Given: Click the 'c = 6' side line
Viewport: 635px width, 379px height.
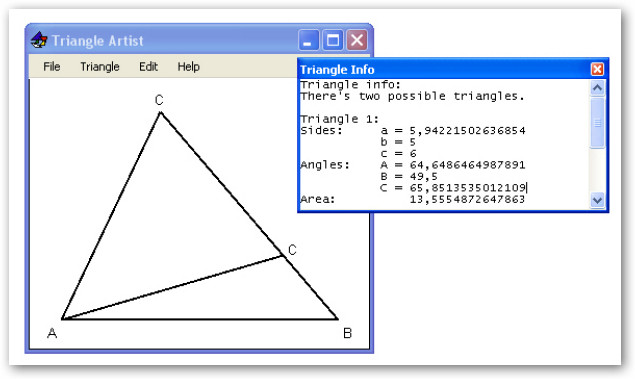Looking at the screenshot, I should pyautogui.click(x=398, y=153).
